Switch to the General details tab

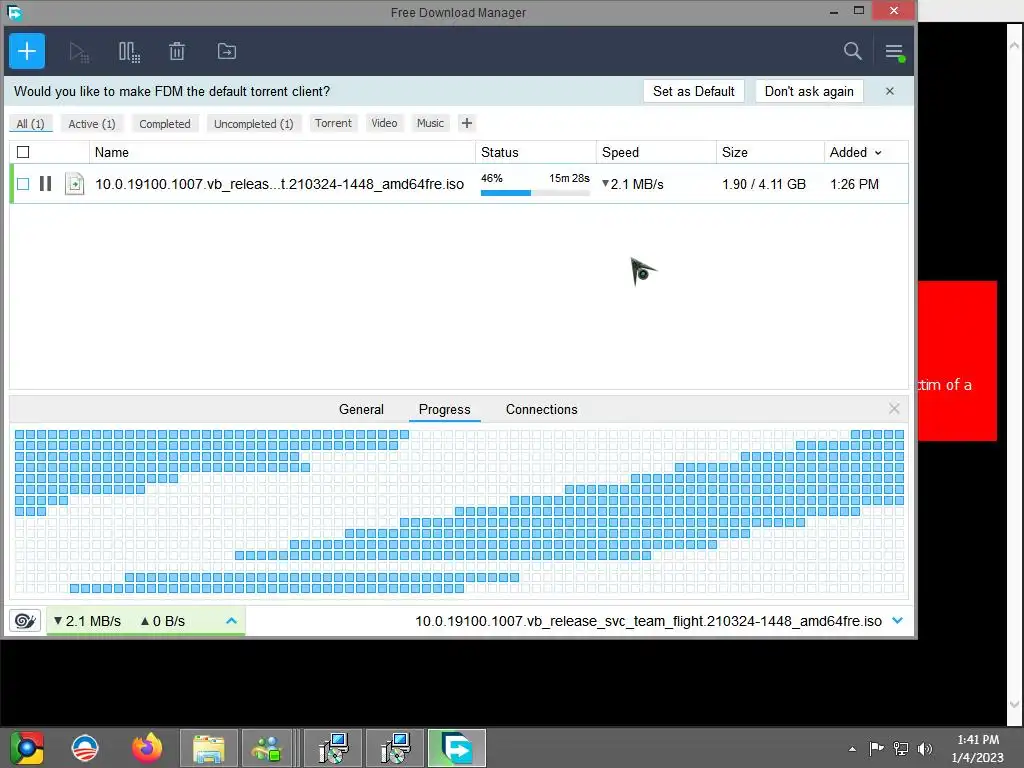(361, 409)
